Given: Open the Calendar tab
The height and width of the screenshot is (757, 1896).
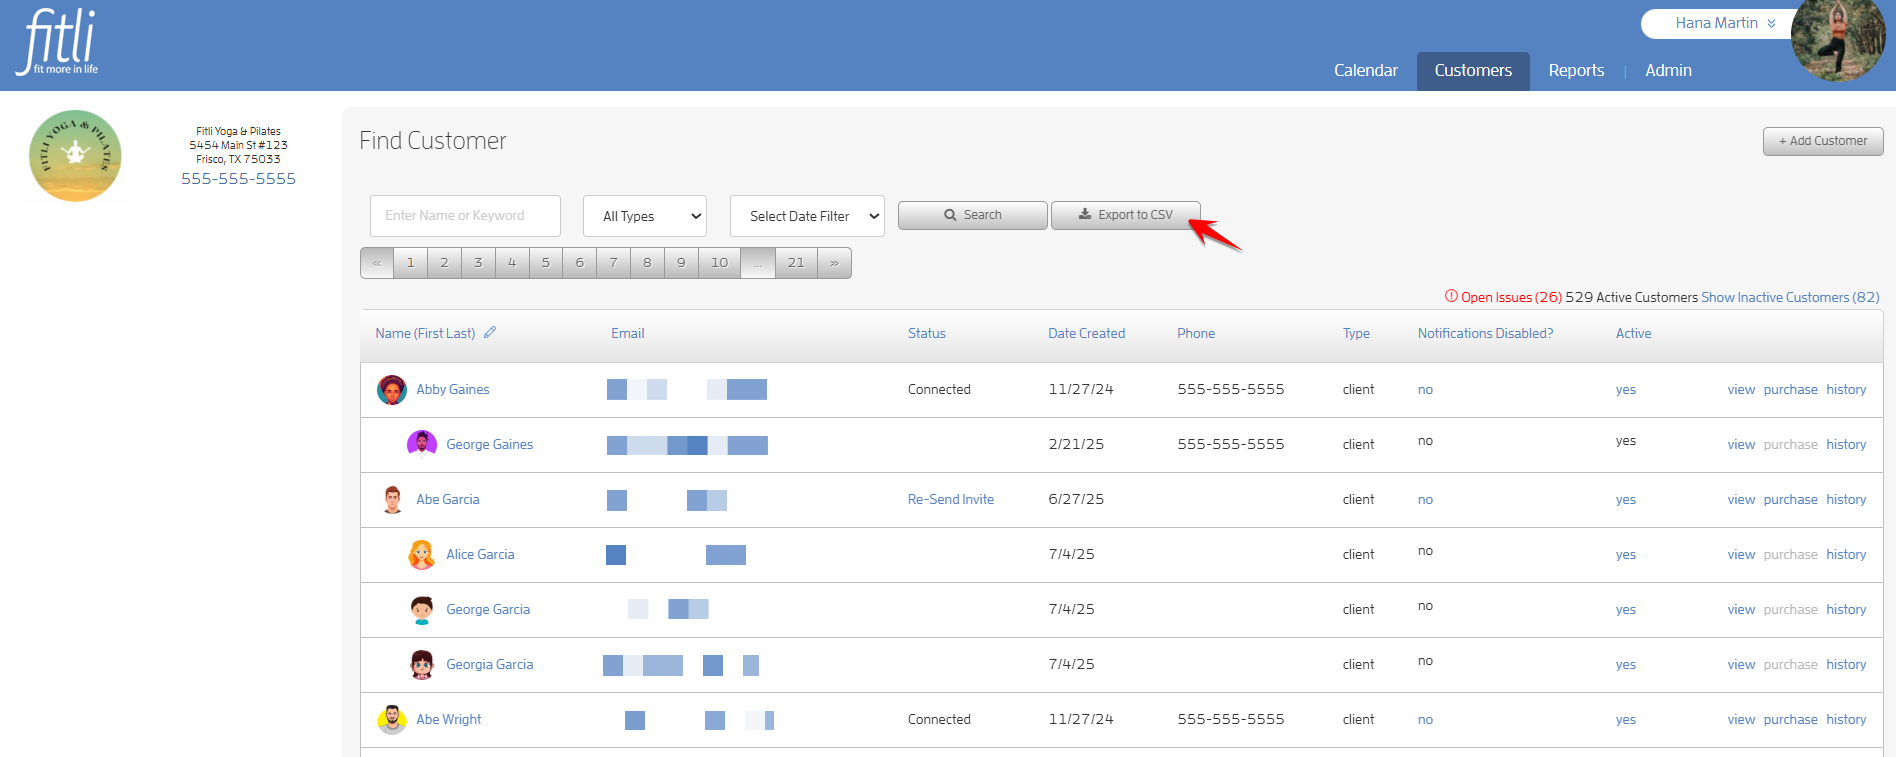Looking at the screenshot, I should [1365, 70].
